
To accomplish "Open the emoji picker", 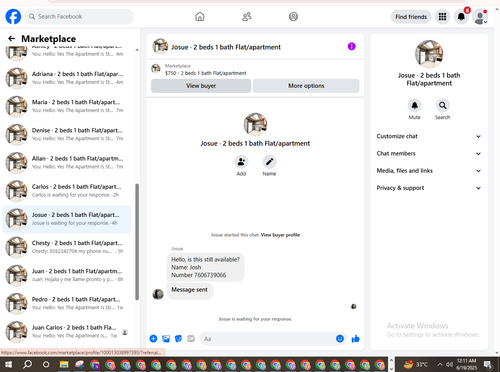I will coord(340,339).
